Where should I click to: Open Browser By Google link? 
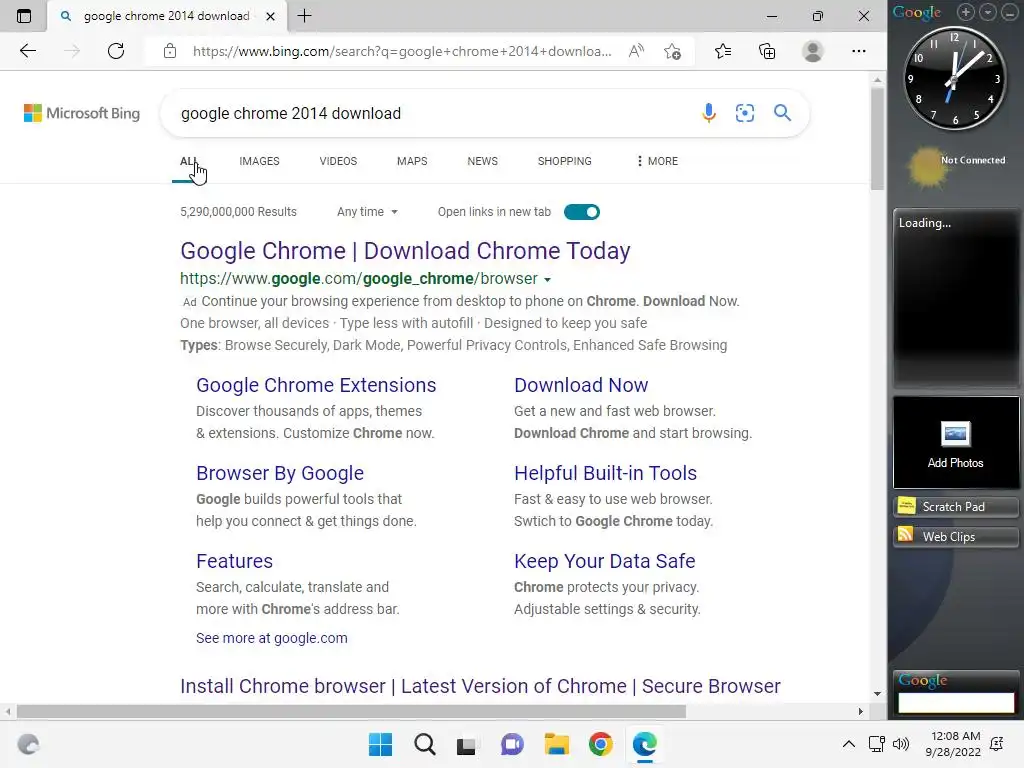click(x=280, y=473)
